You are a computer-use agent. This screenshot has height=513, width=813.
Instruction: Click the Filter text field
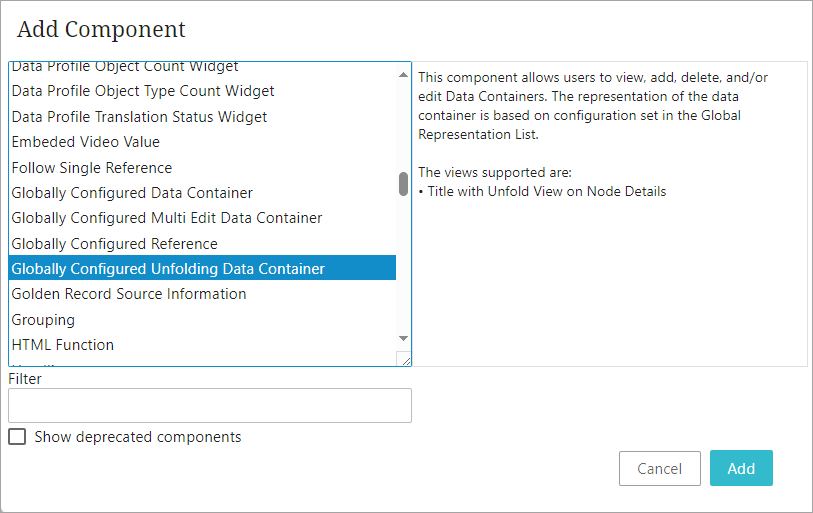click(x=210, y=405)
